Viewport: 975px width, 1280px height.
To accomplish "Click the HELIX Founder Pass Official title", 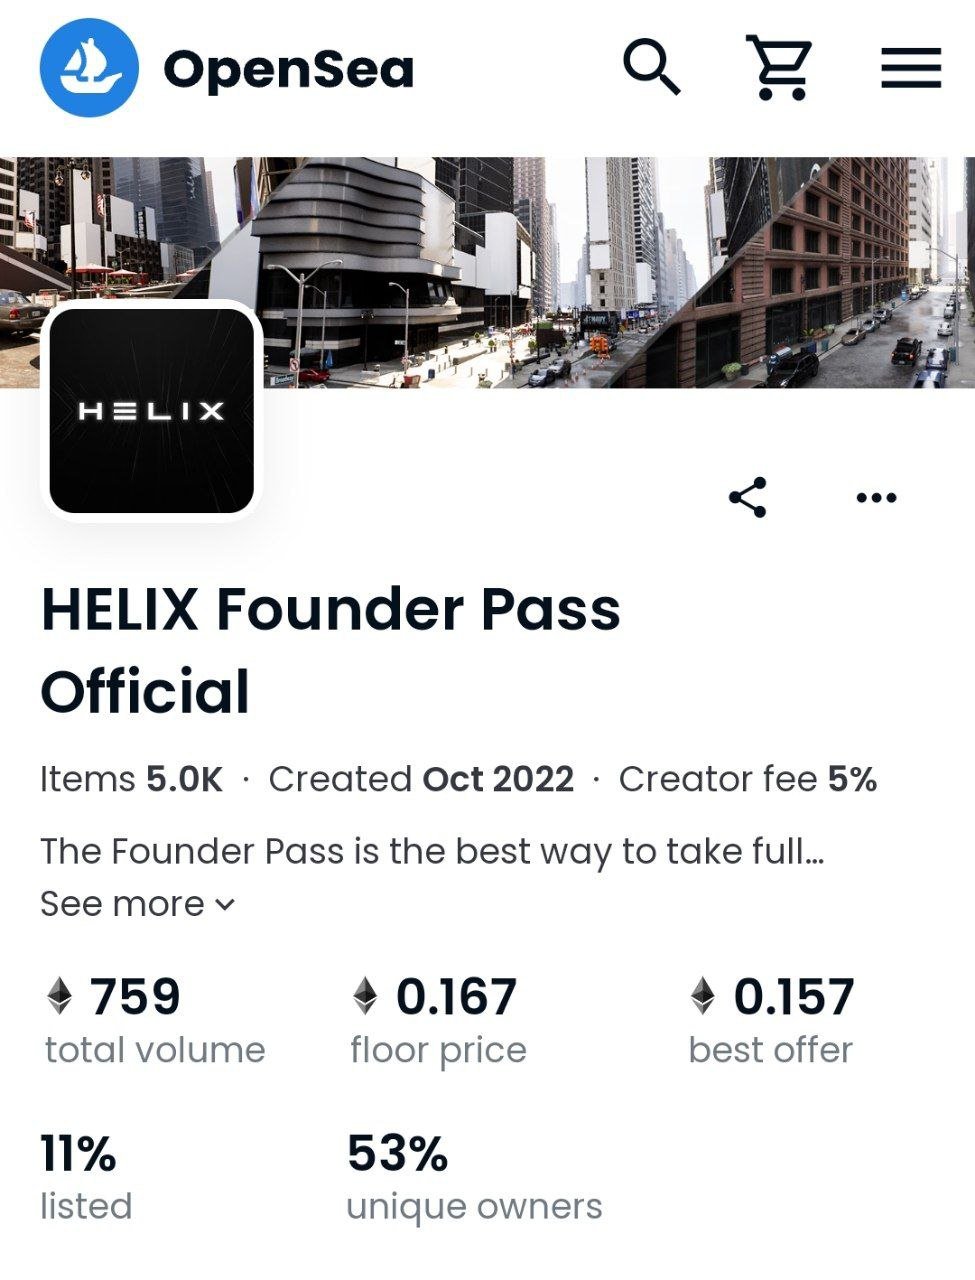I will click(330, 650).
